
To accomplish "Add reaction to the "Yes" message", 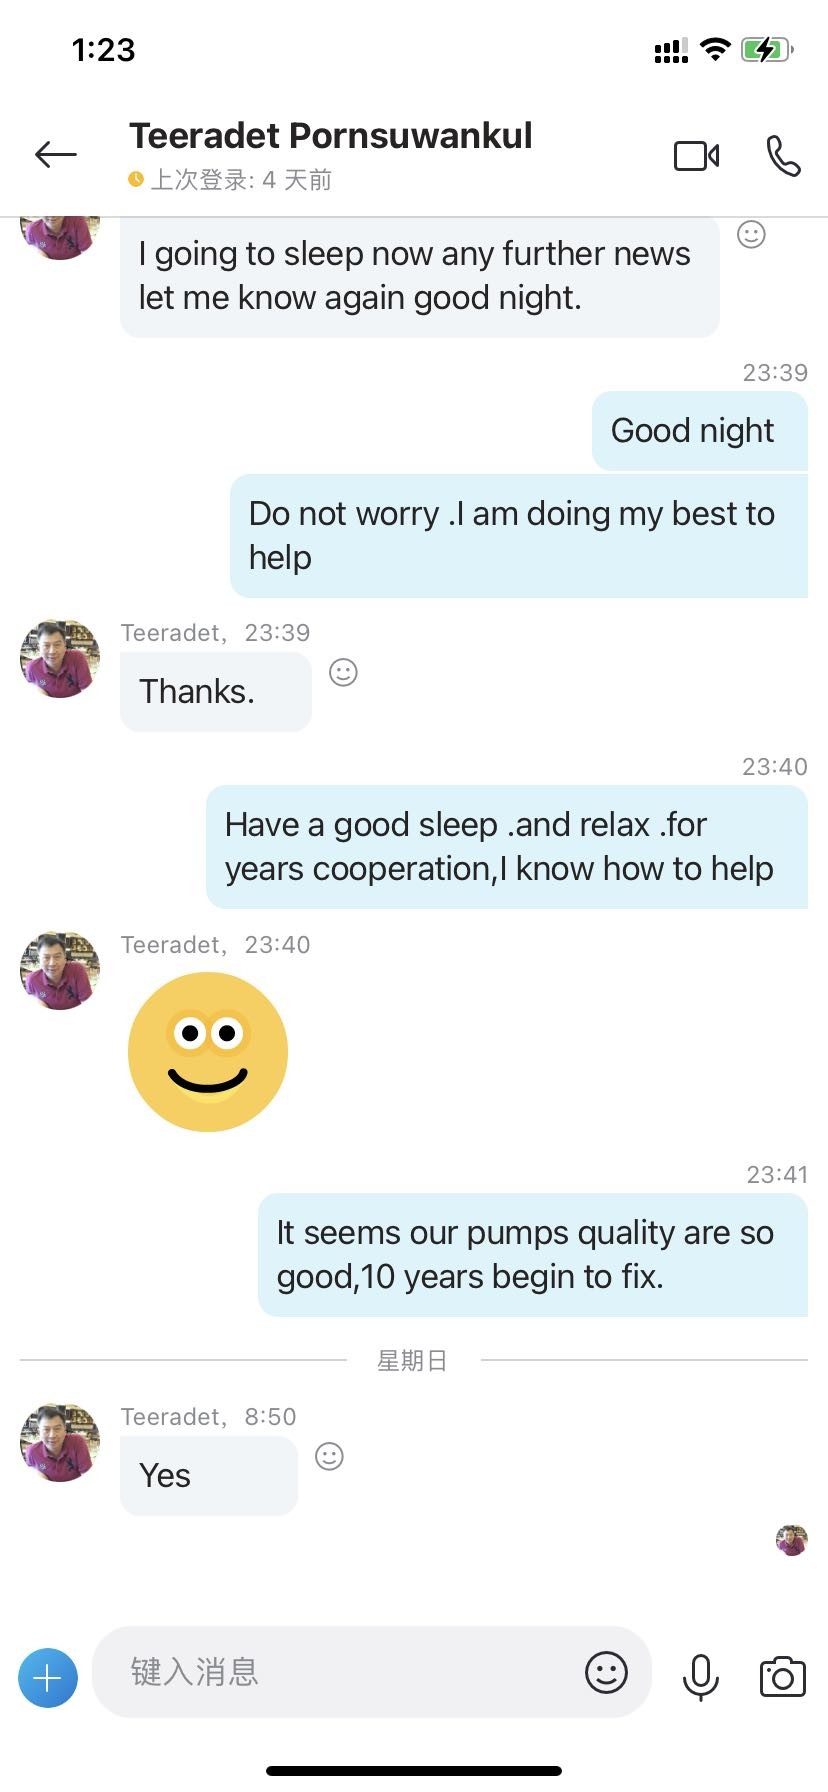I will coord(329,1456).
